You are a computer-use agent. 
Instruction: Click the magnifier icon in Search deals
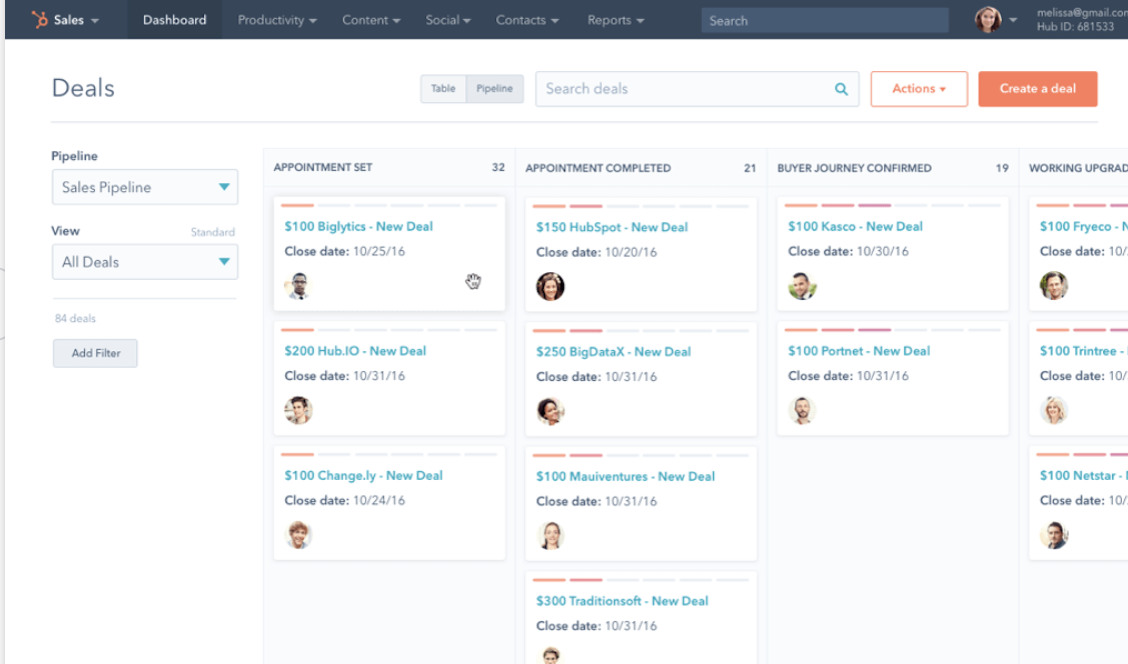pos(840,89)
